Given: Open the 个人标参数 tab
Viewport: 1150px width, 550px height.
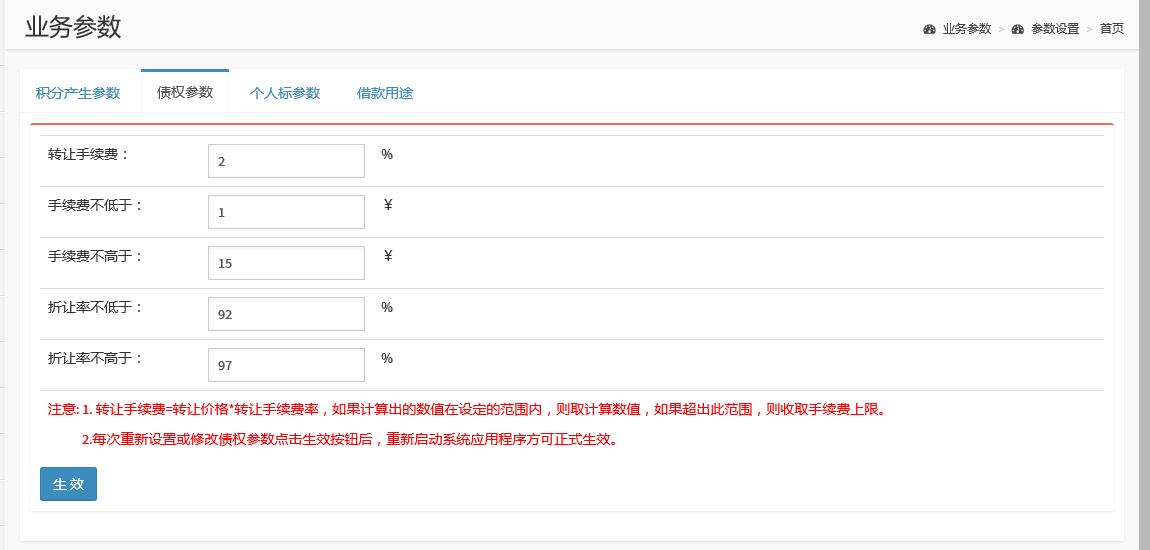Looking at the screenshot, I should coord(285,93).
